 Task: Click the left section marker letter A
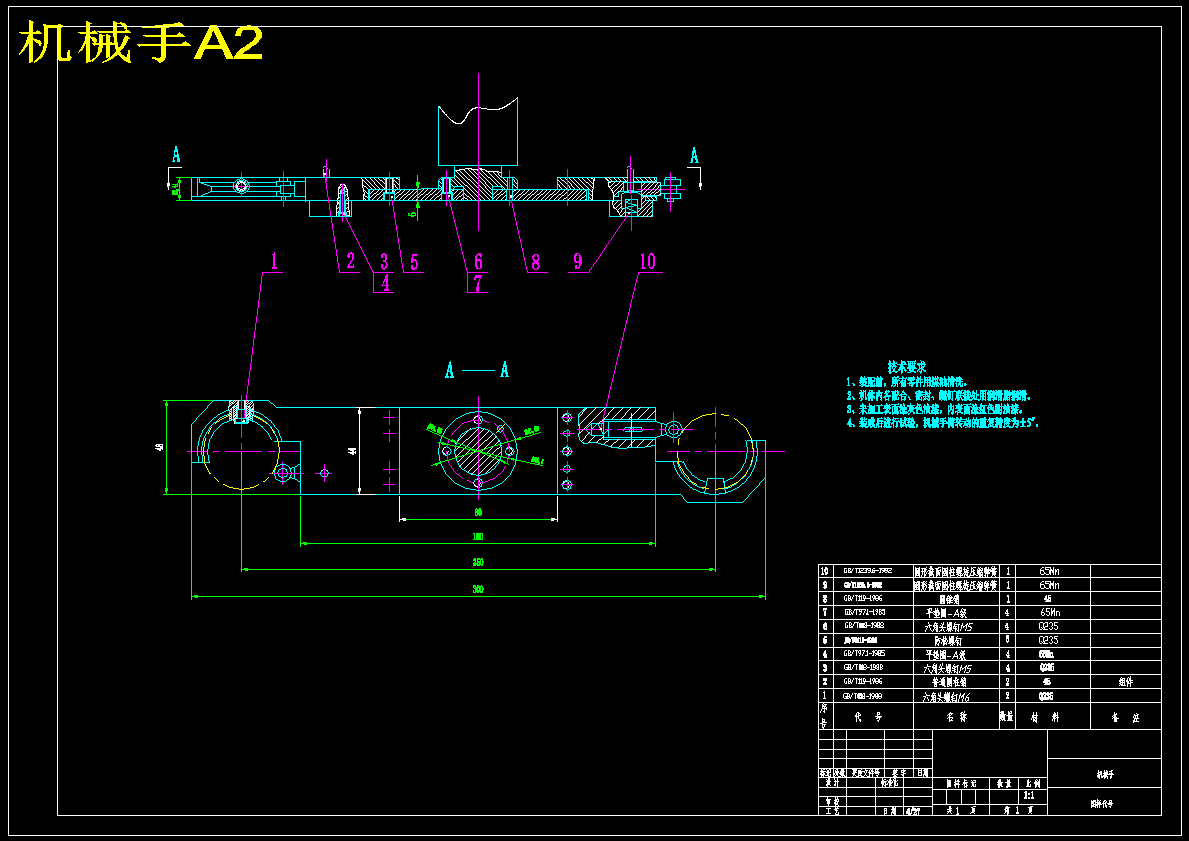point(176,155)
